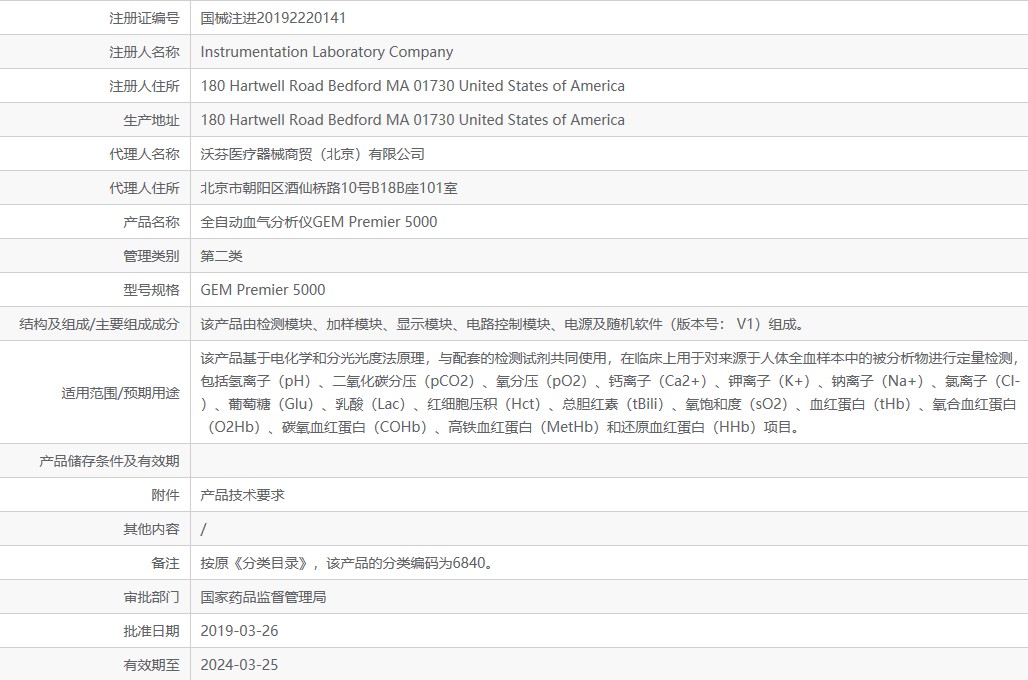1028x680 pixels.
Task: Click the 批准日期 label
Action: coord(151,631)
